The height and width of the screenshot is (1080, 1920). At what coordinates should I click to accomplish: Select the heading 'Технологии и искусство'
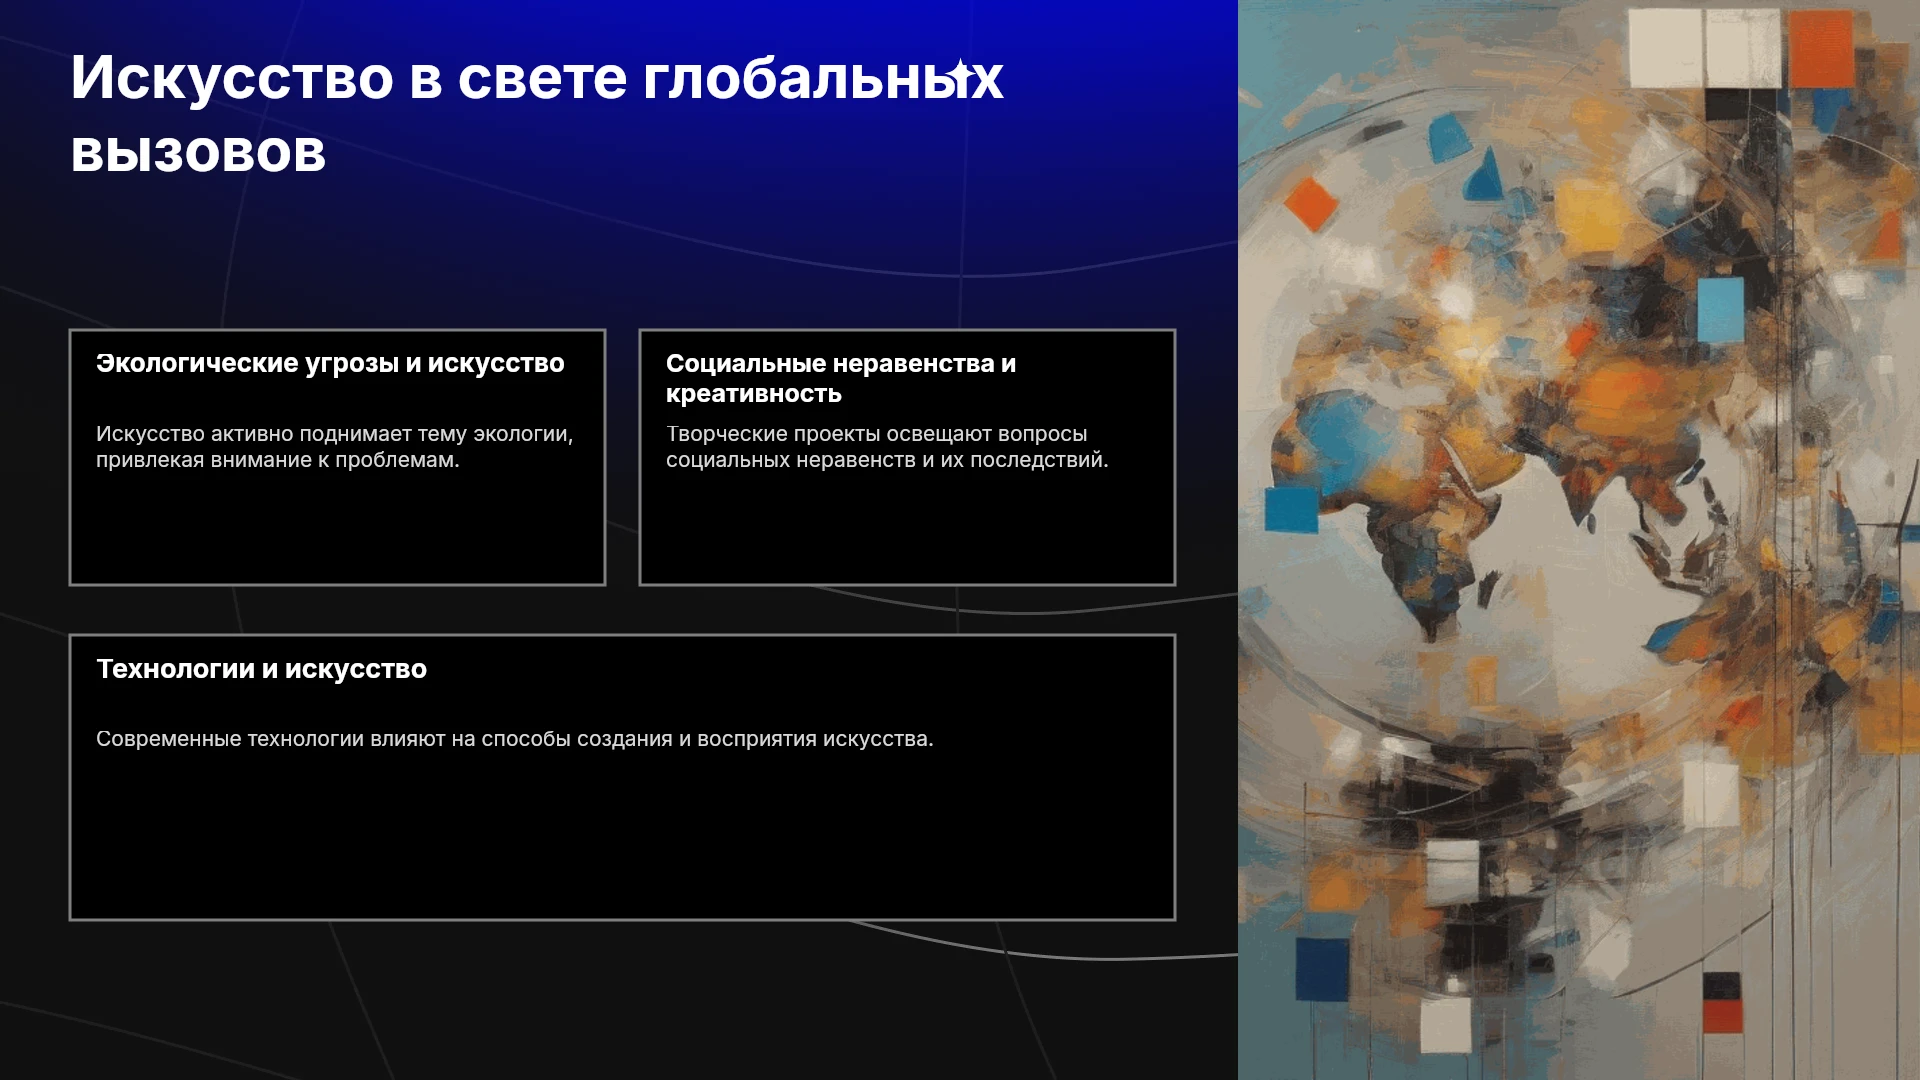click(261, 669)
